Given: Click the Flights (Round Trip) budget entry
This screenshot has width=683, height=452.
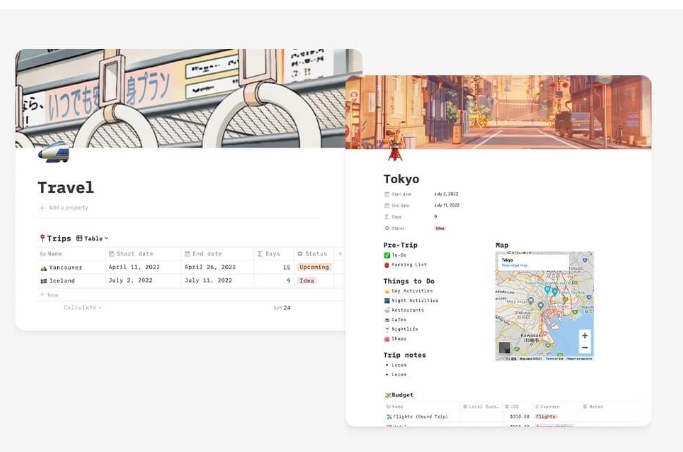Looking at the screenshot, I should point(420,417).
